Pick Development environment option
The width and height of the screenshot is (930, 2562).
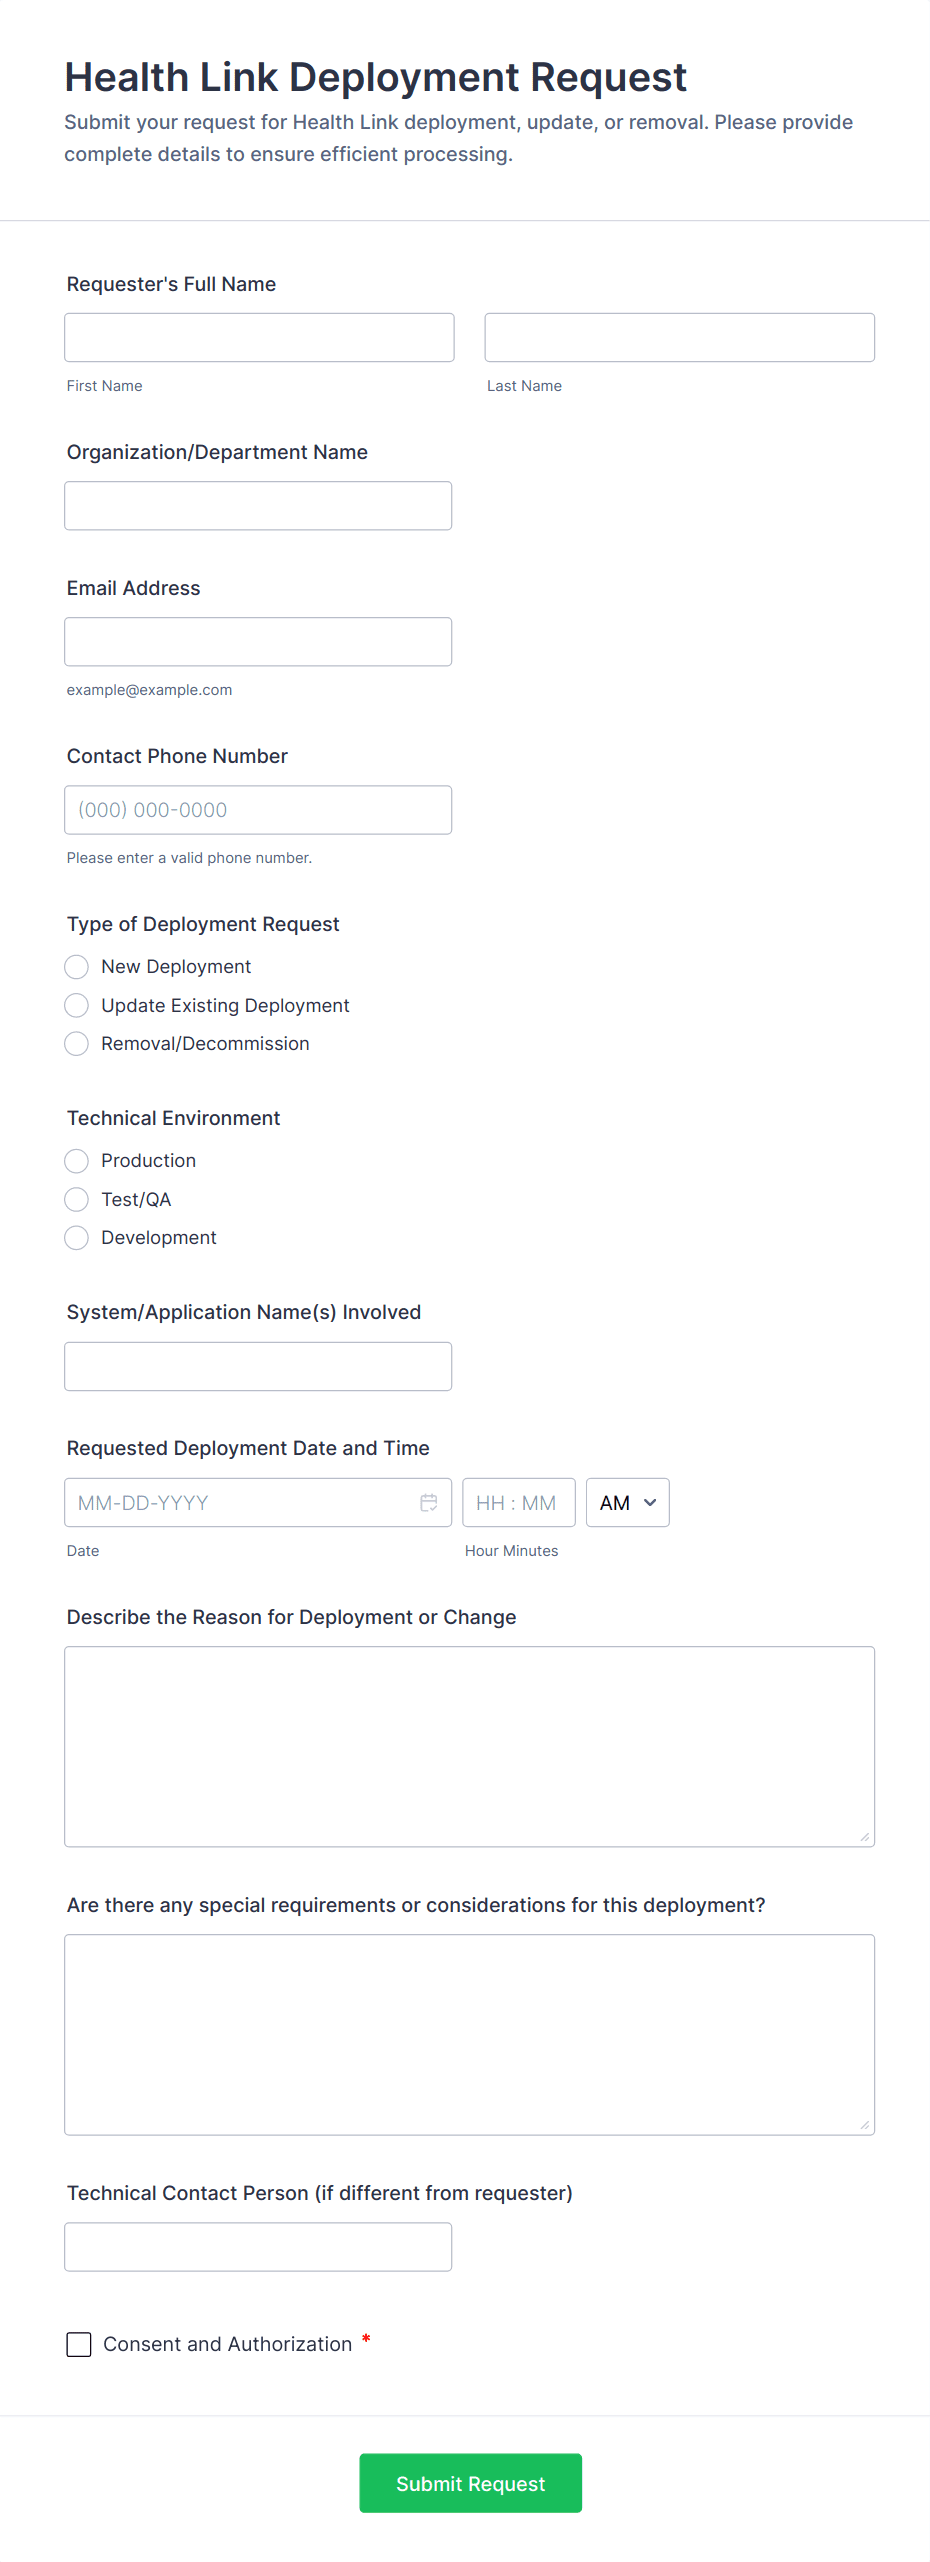point(77,1238)
